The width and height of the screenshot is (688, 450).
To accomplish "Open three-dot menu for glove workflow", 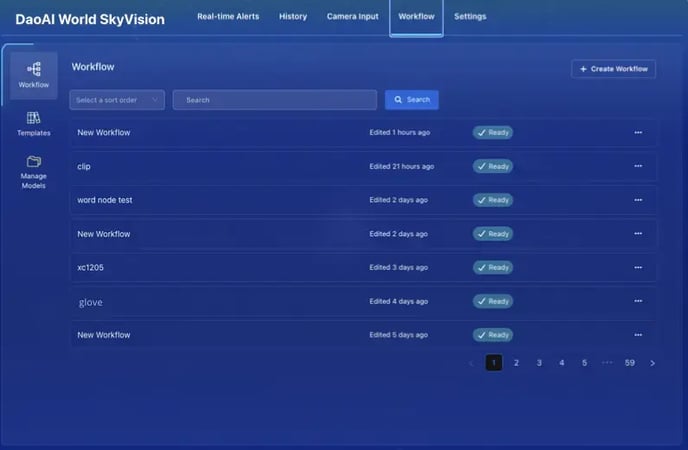I will 637,301.
